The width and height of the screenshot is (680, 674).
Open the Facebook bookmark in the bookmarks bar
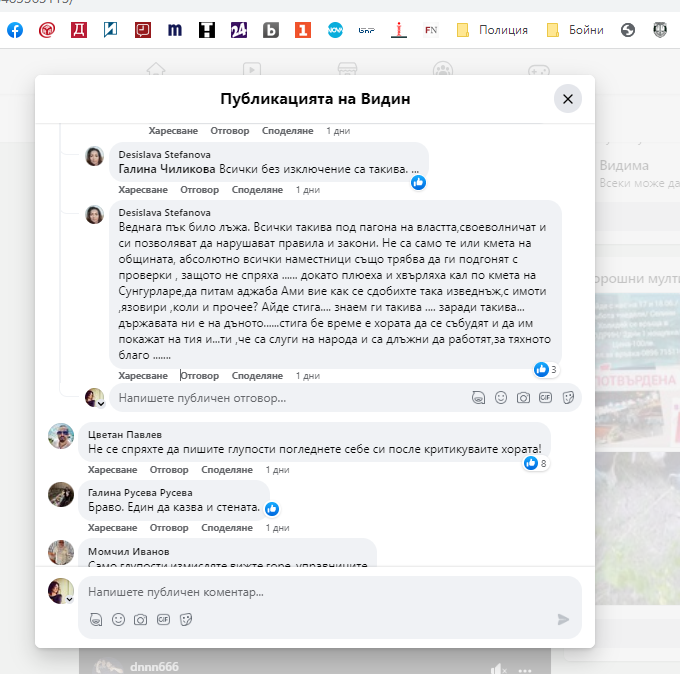tap(15, 30)
